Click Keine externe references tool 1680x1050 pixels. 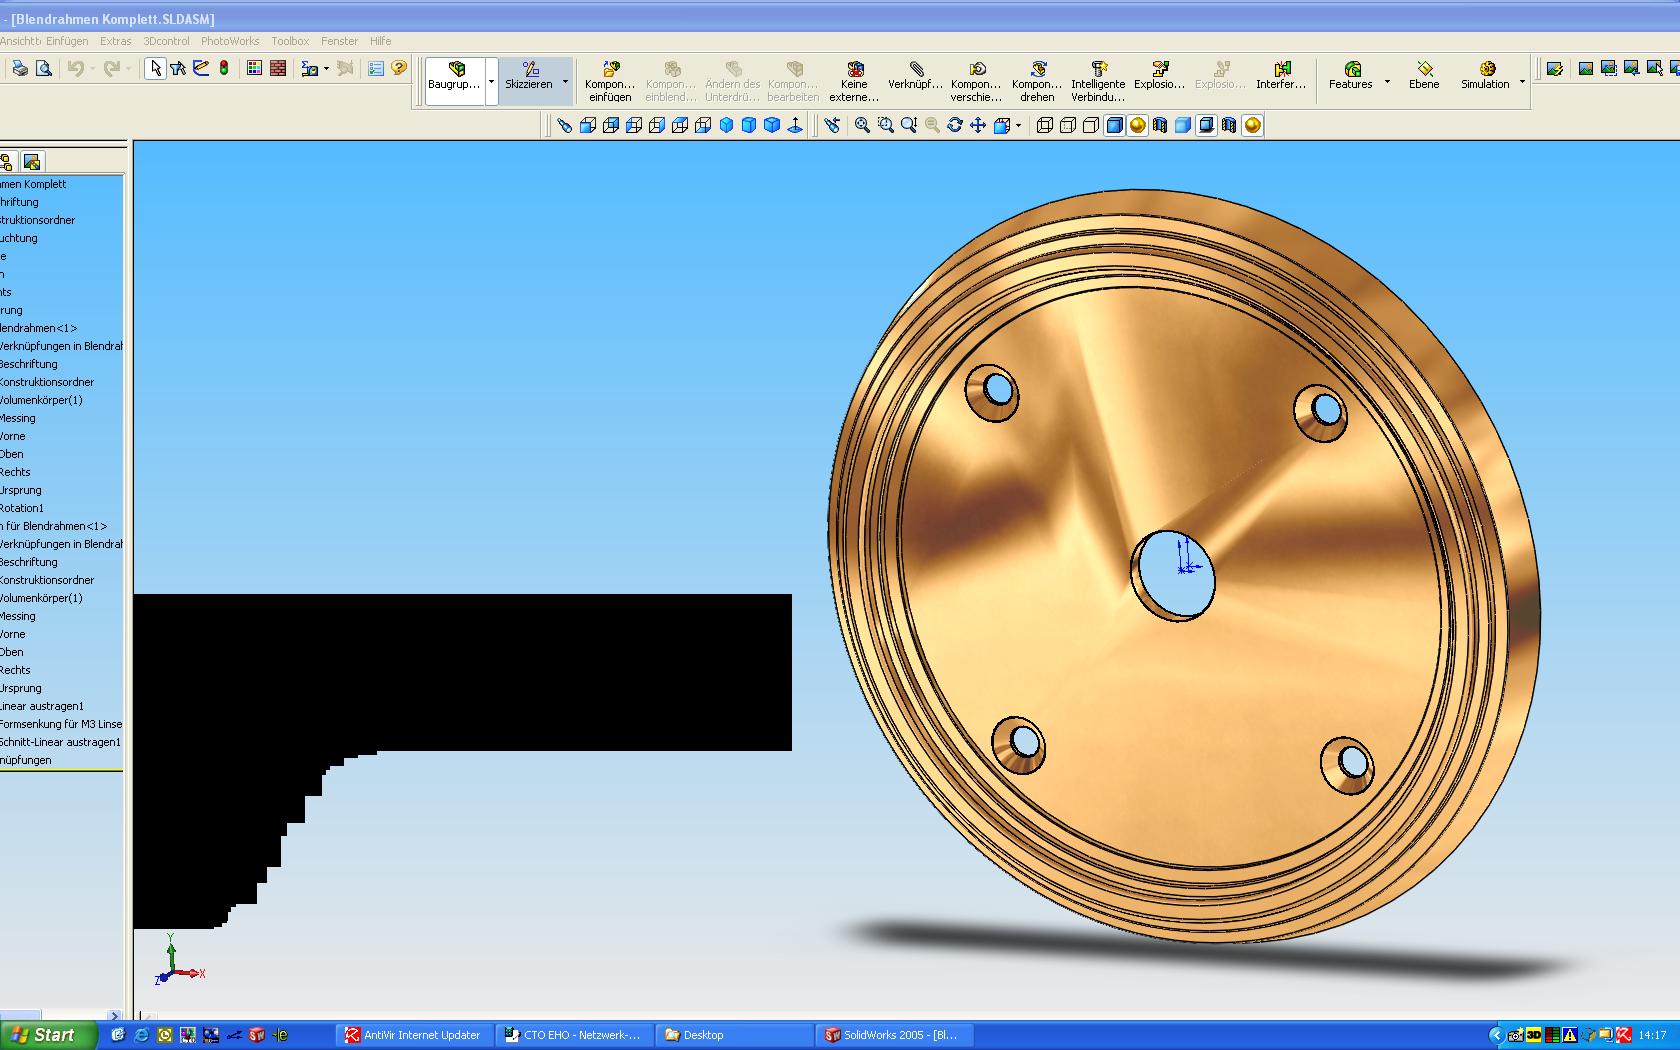click(x=854, y=80)
